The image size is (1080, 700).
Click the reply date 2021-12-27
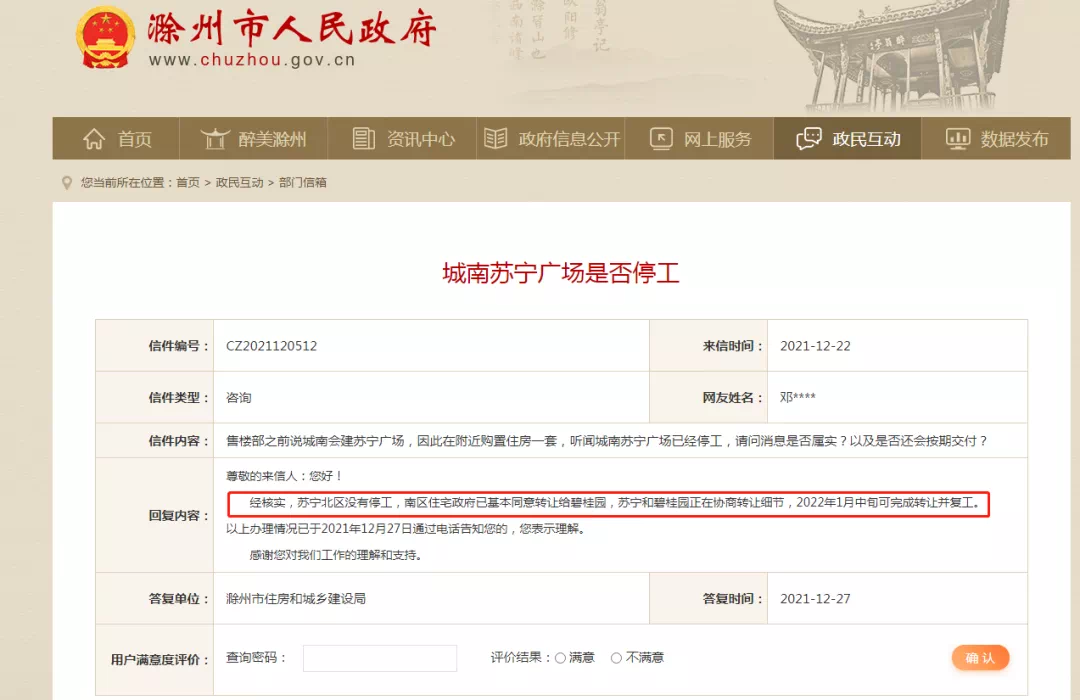tap(815, 599)
